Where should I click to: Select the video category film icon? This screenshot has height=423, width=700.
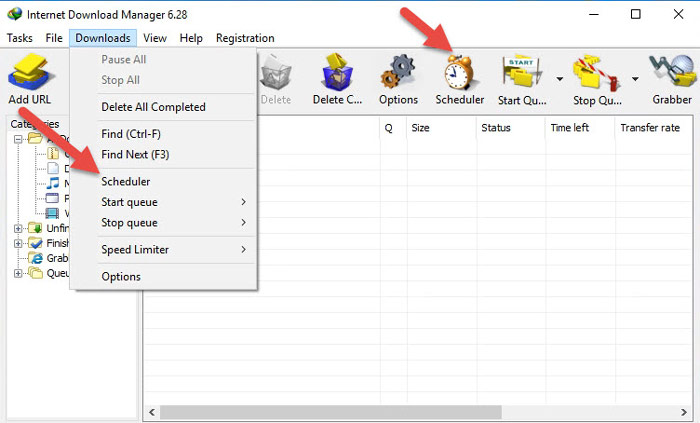tap(53, 213)
